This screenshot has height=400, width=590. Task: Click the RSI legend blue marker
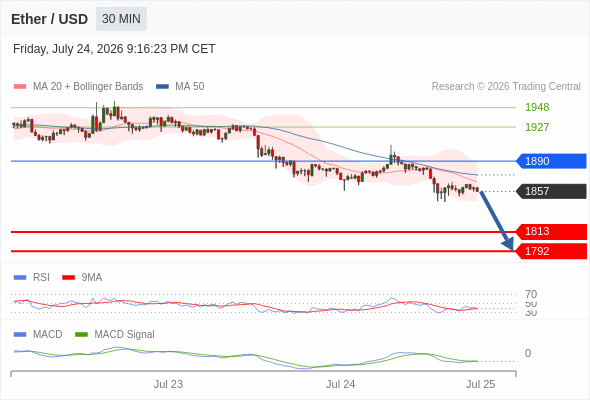20,278
